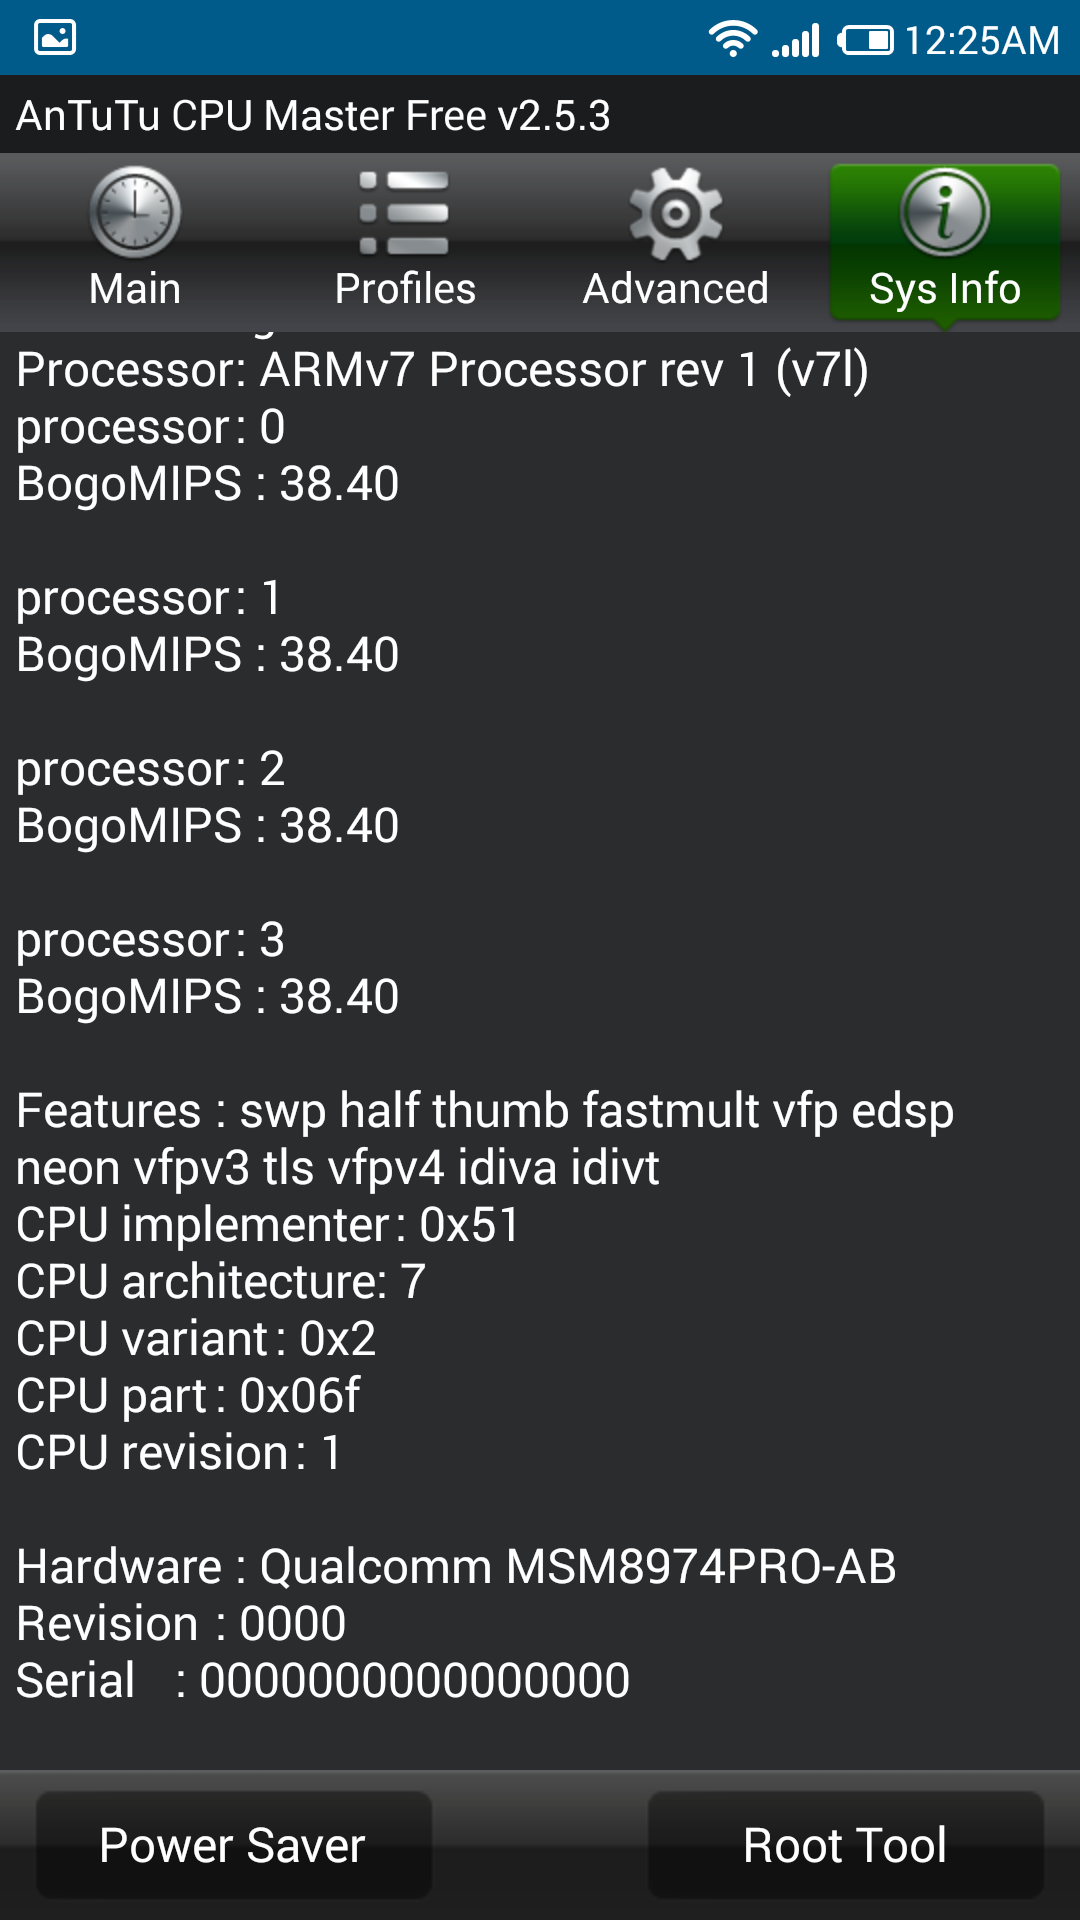This screenshot has height=1920, width=1080.
Task: Tap the Processor ARMv7 rev 1 line
Action: tap(442, 371)
